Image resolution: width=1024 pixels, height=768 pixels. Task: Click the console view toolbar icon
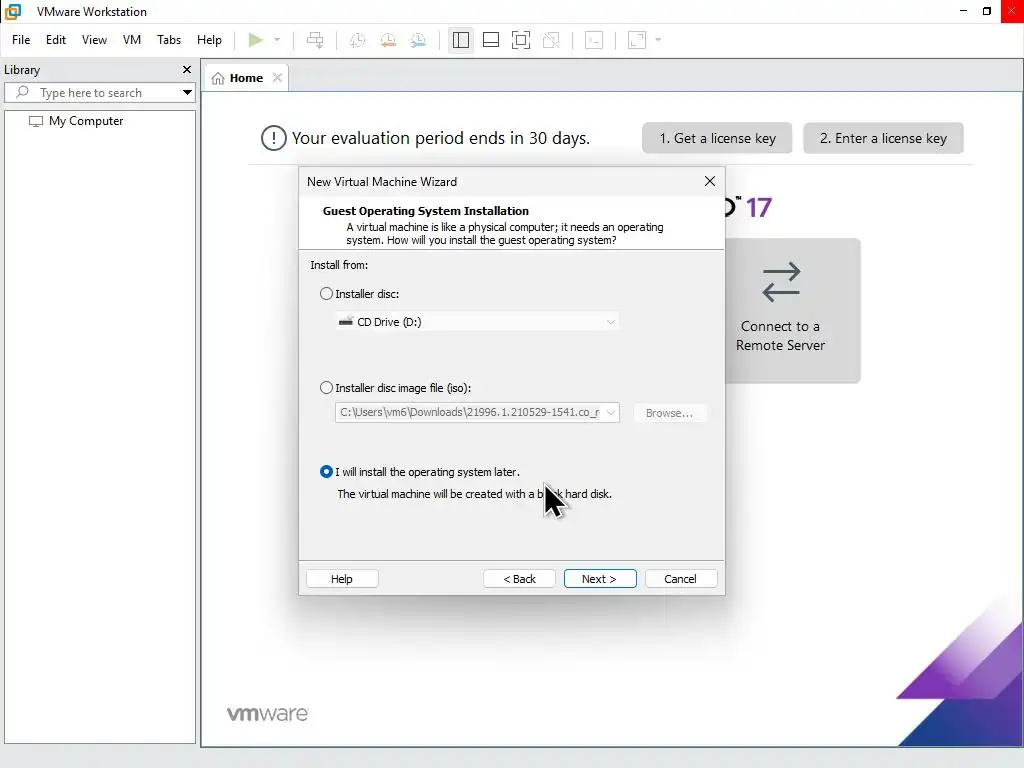(x=594, y=40)
